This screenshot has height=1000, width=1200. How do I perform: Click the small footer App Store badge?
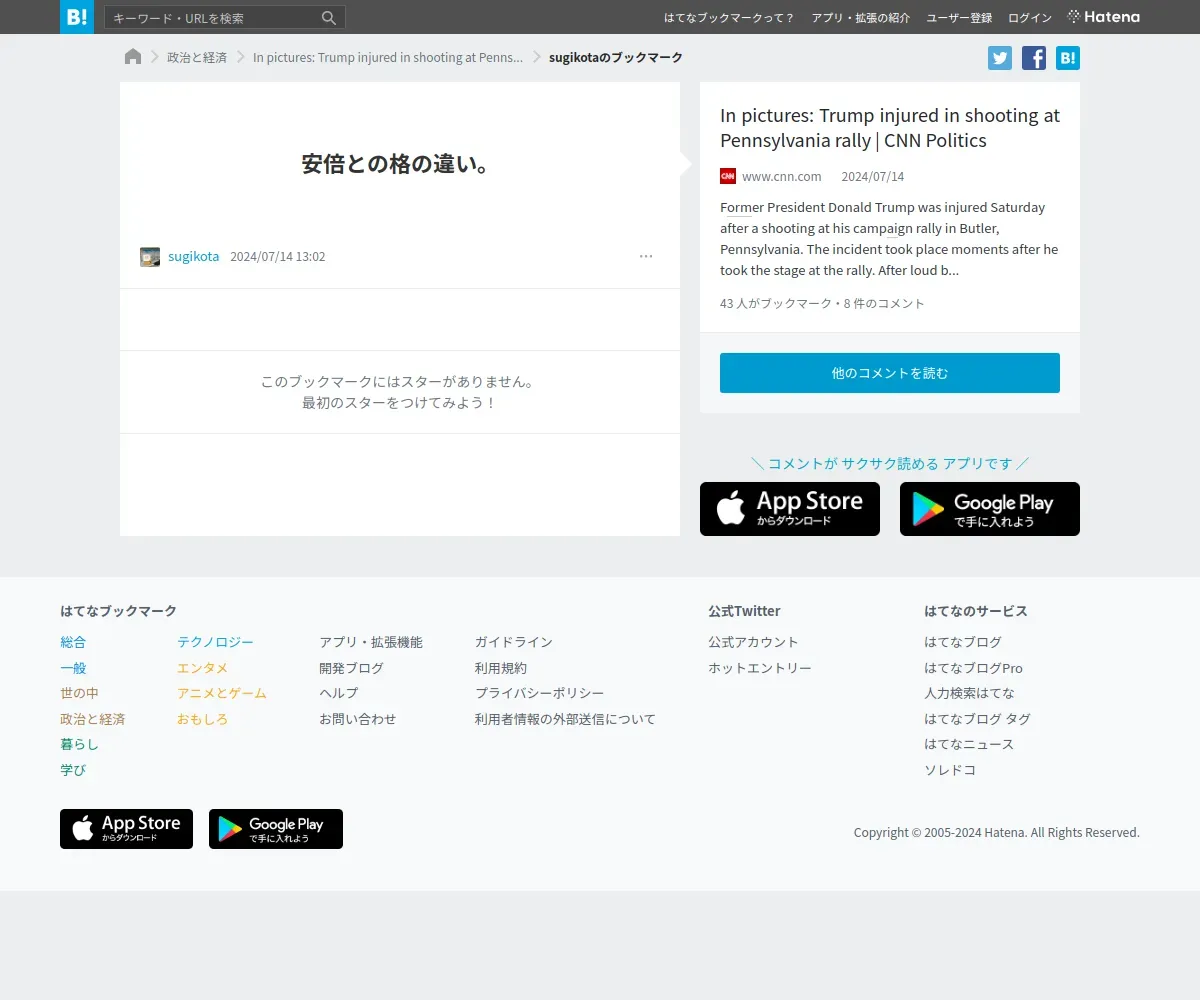click(126, 829)
